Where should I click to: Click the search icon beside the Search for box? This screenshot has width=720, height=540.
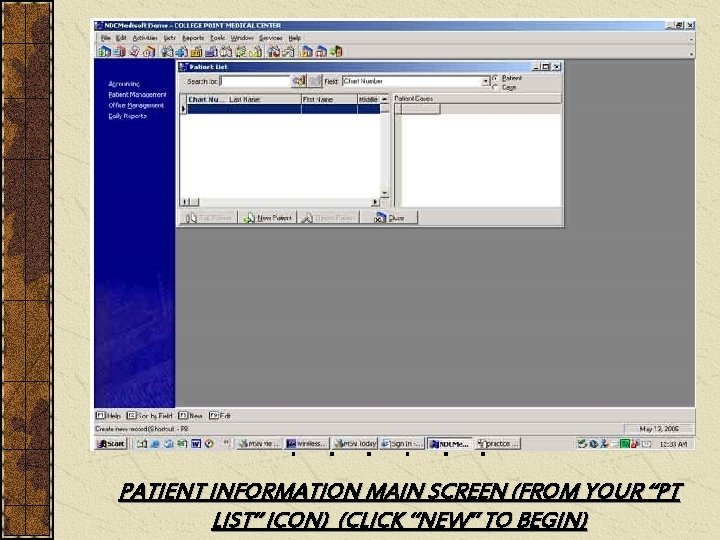tap(298, 81)
